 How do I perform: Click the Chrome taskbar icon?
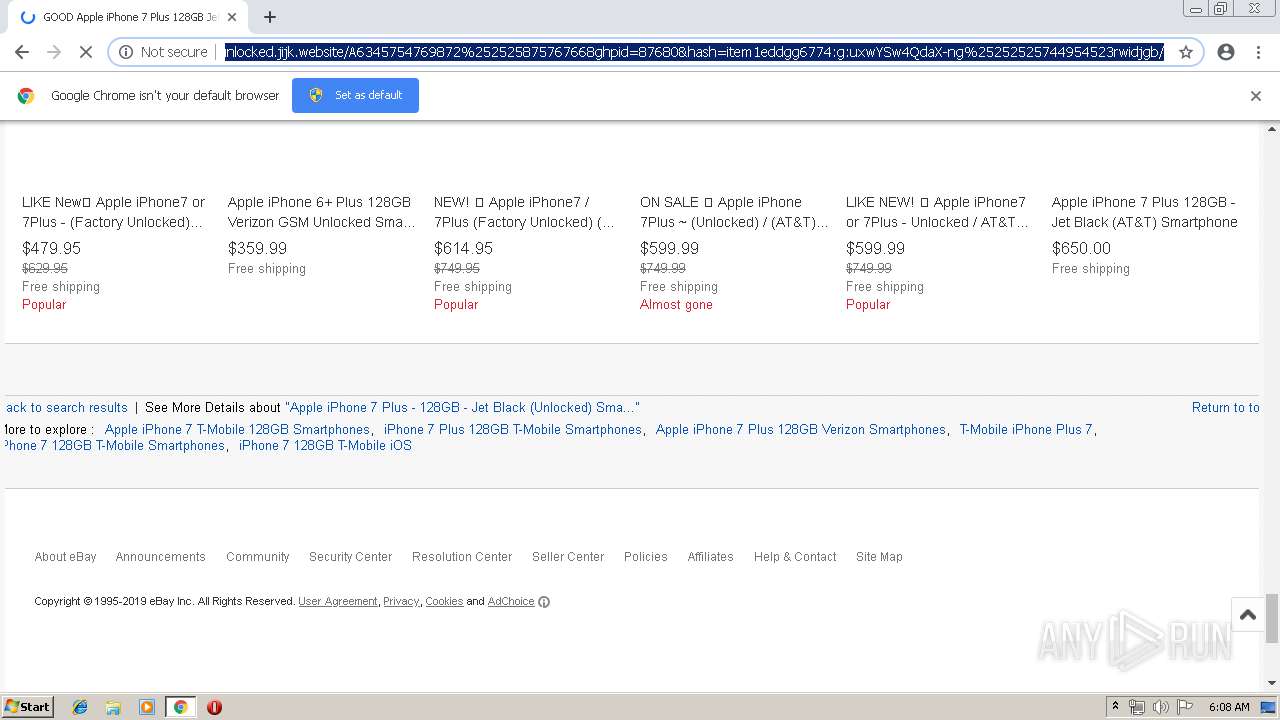[180, 707]
